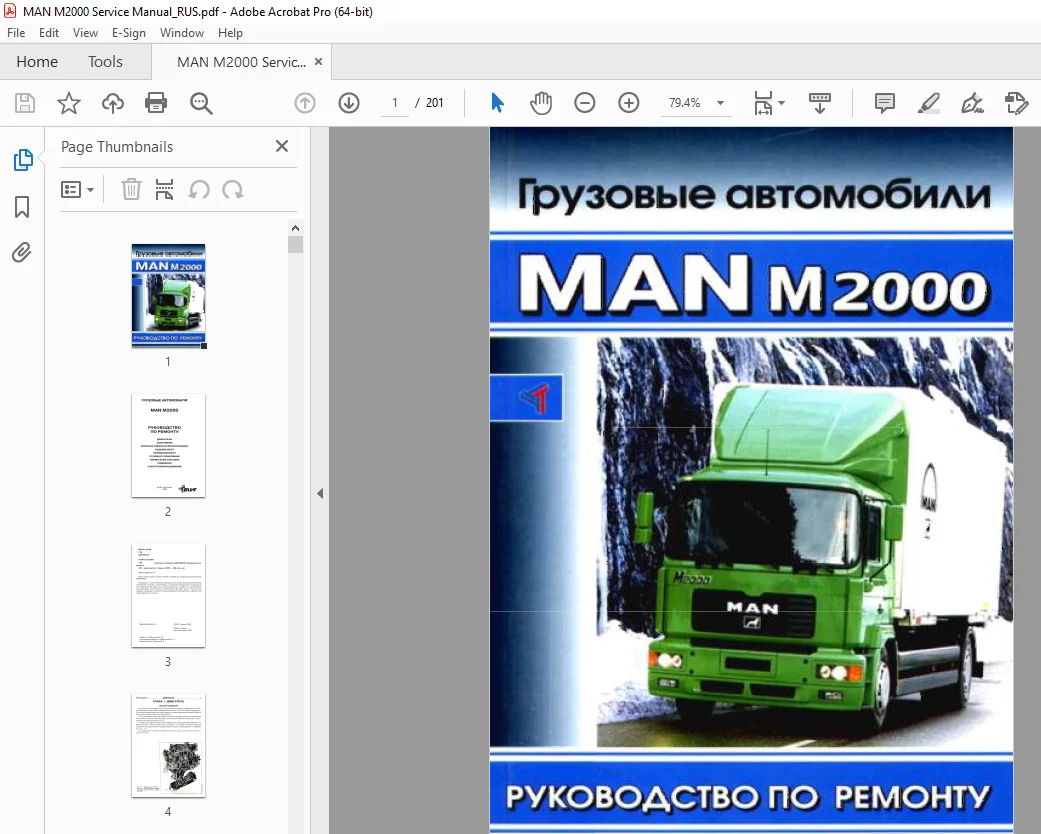Image resolution: width=1041 pixels, height=834 pixels.
Task: Switch to the Tools tab
Action: (106, 62)
